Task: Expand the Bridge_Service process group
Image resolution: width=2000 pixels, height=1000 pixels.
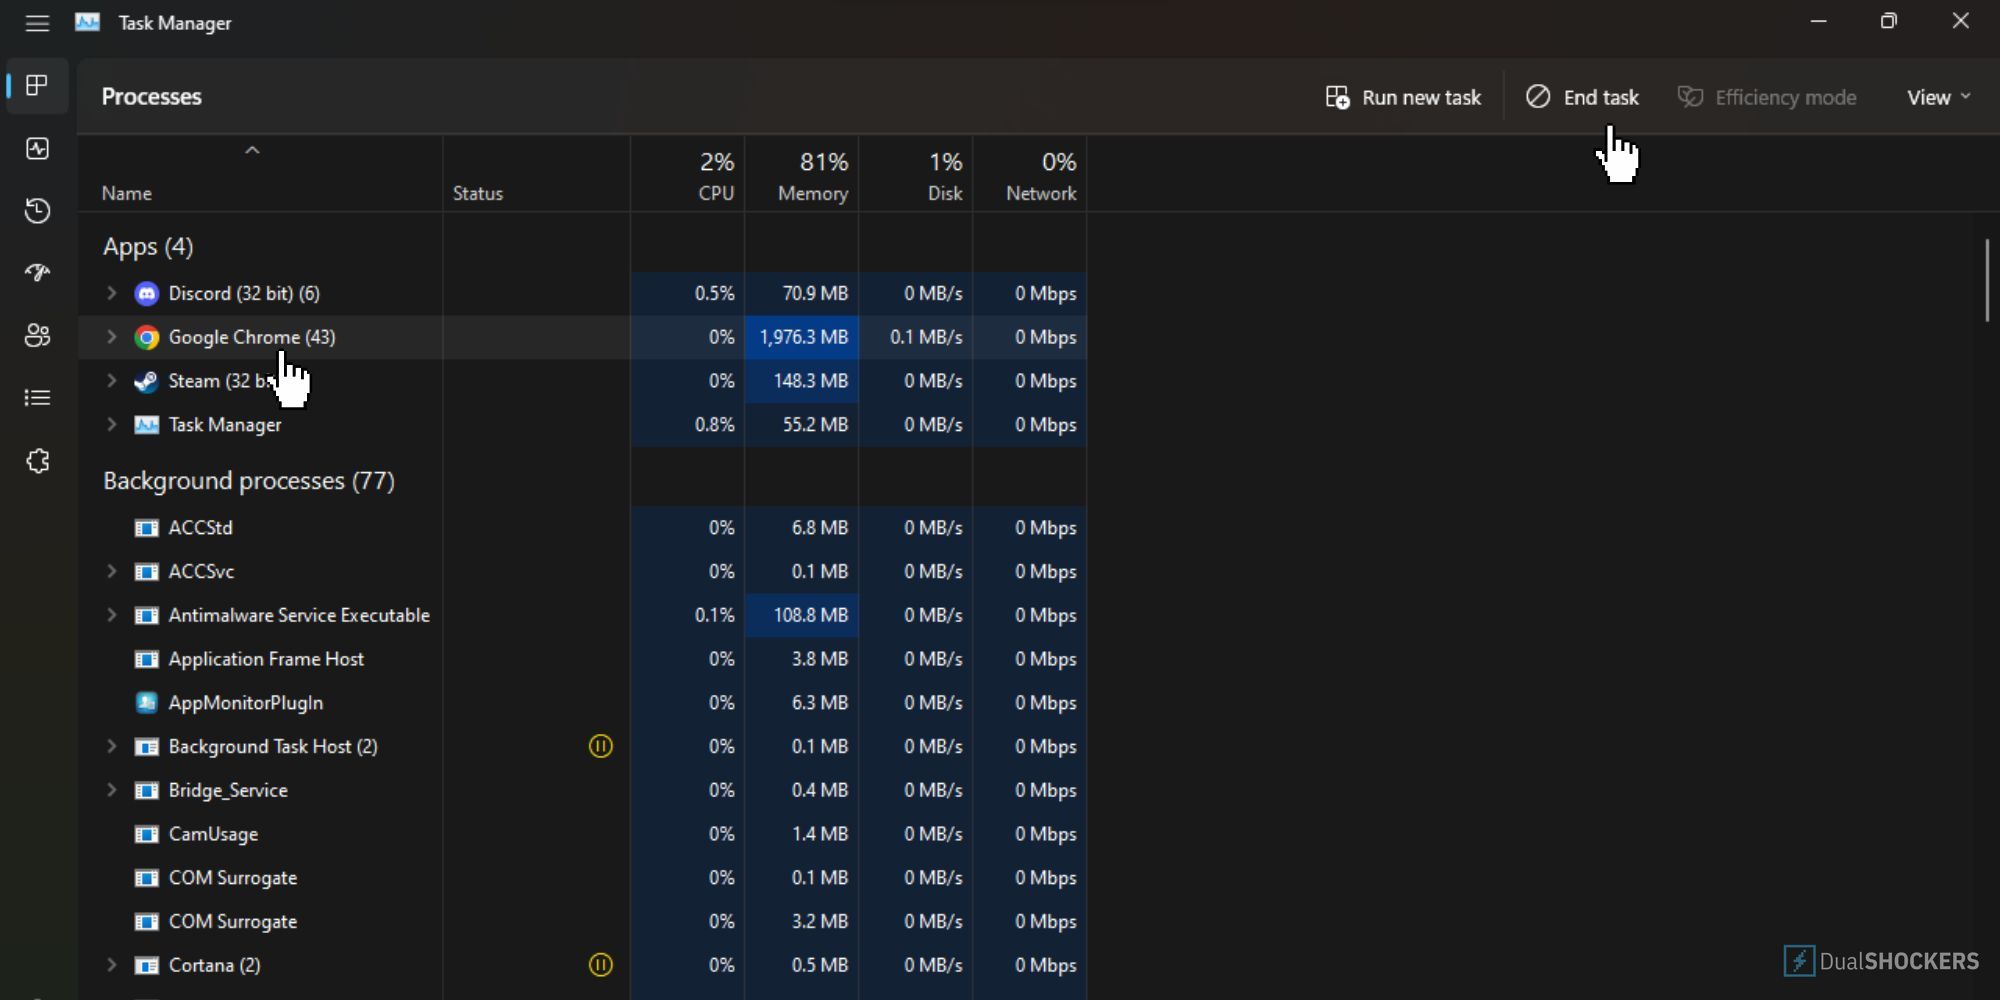Action: (x=112, y=790)
